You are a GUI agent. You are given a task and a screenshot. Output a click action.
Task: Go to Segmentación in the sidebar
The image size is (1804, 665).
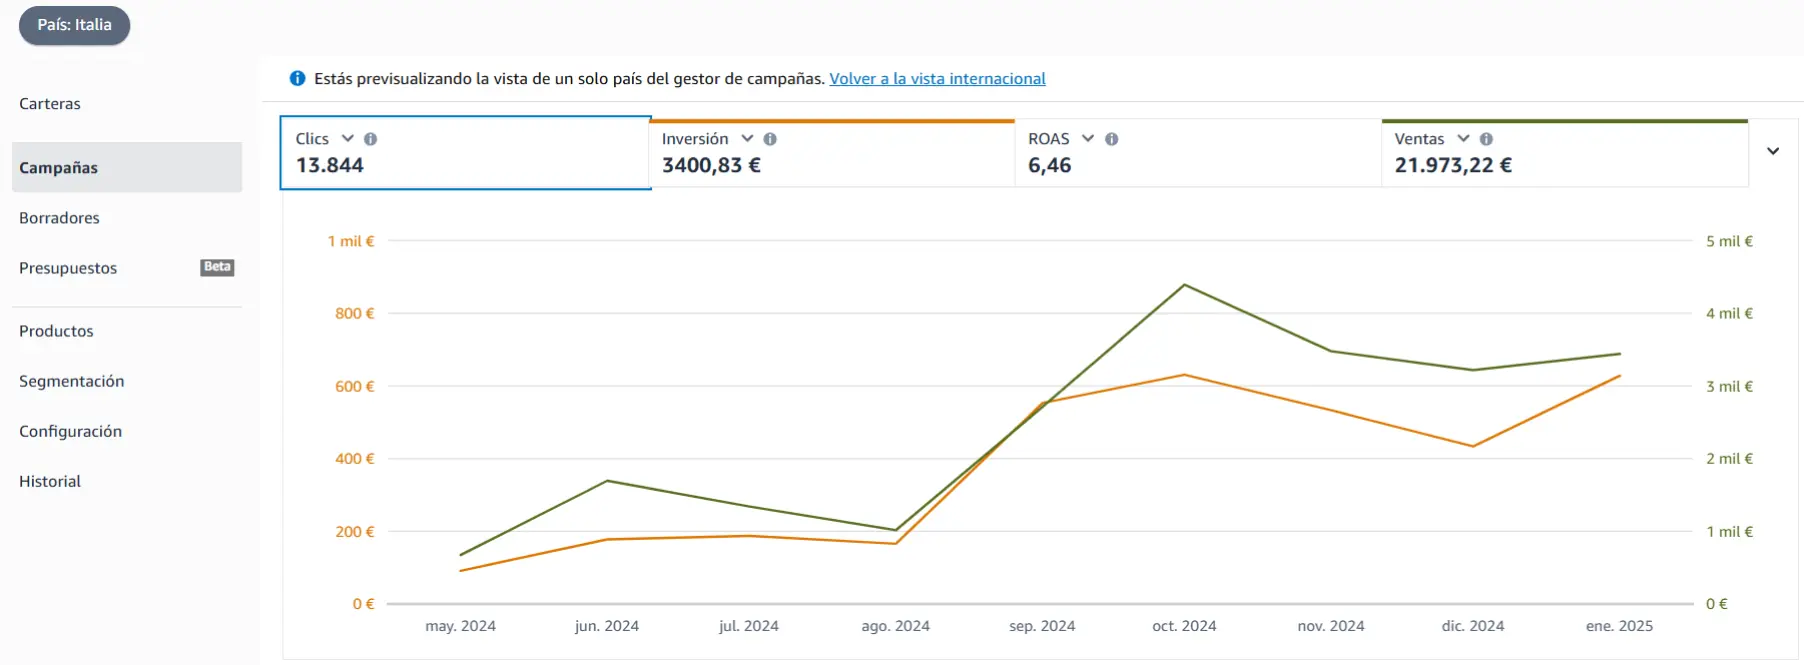pos(72,381)
